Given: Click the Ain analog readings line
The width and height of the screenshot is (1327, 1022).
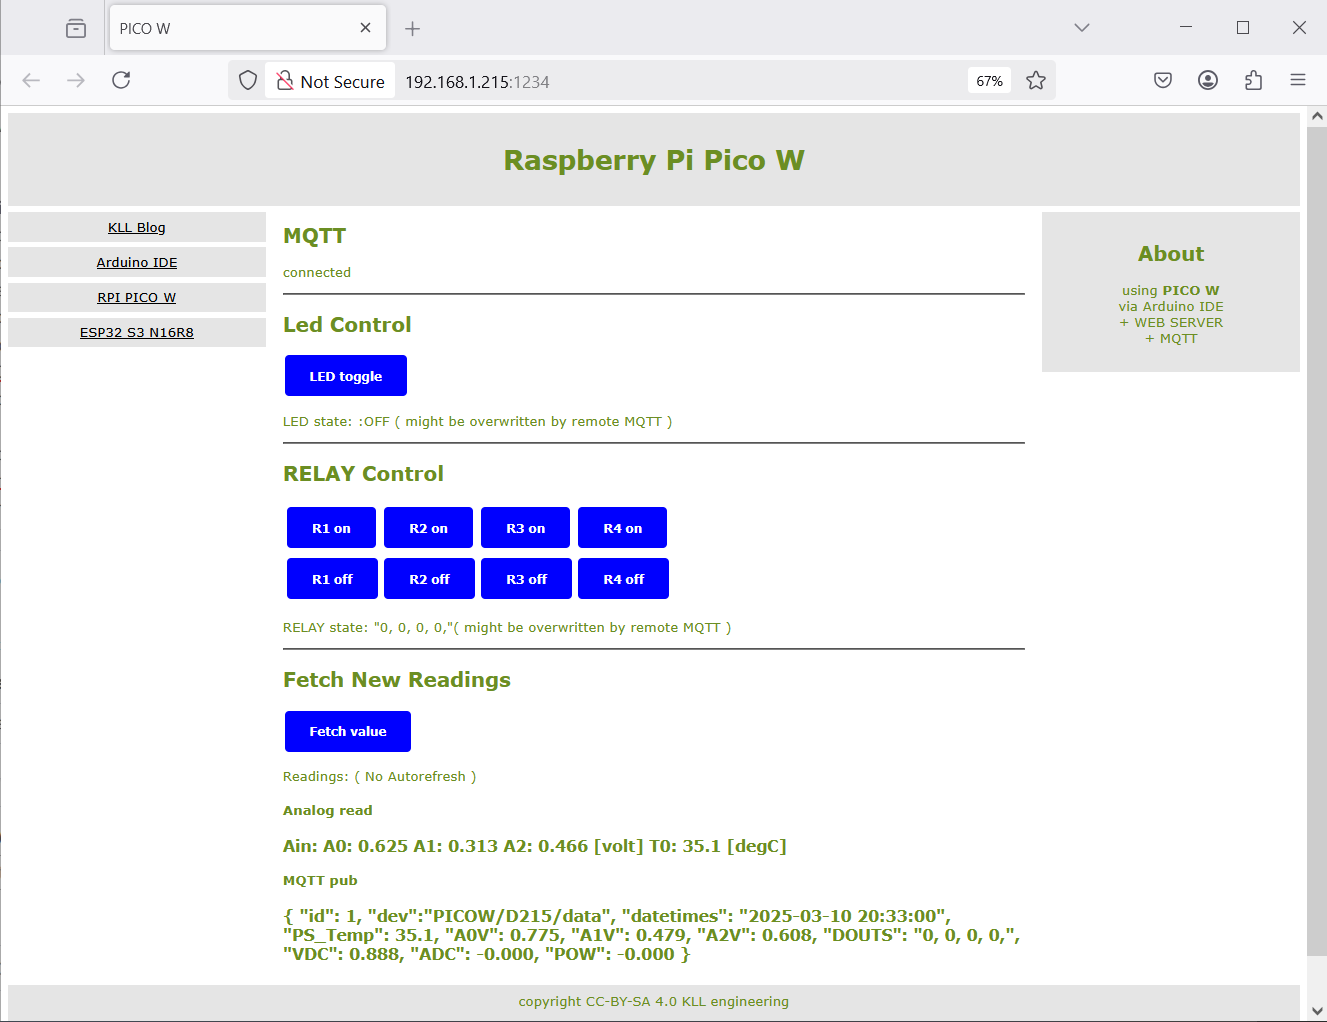Looking at the screenshot, I should coord(535,846).
